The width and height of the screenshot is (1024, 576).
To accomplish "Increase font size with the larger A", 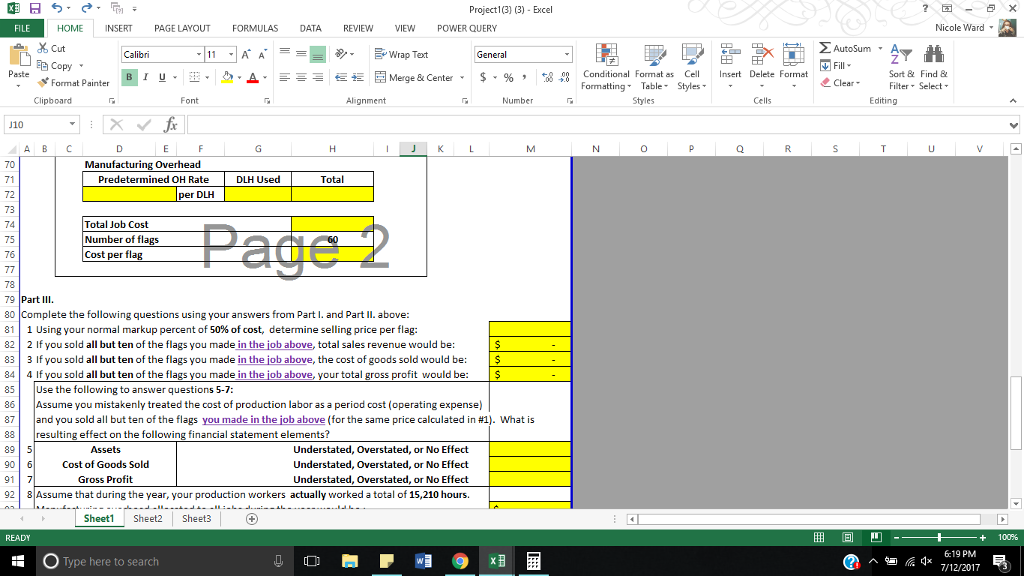I will point(246,55).
